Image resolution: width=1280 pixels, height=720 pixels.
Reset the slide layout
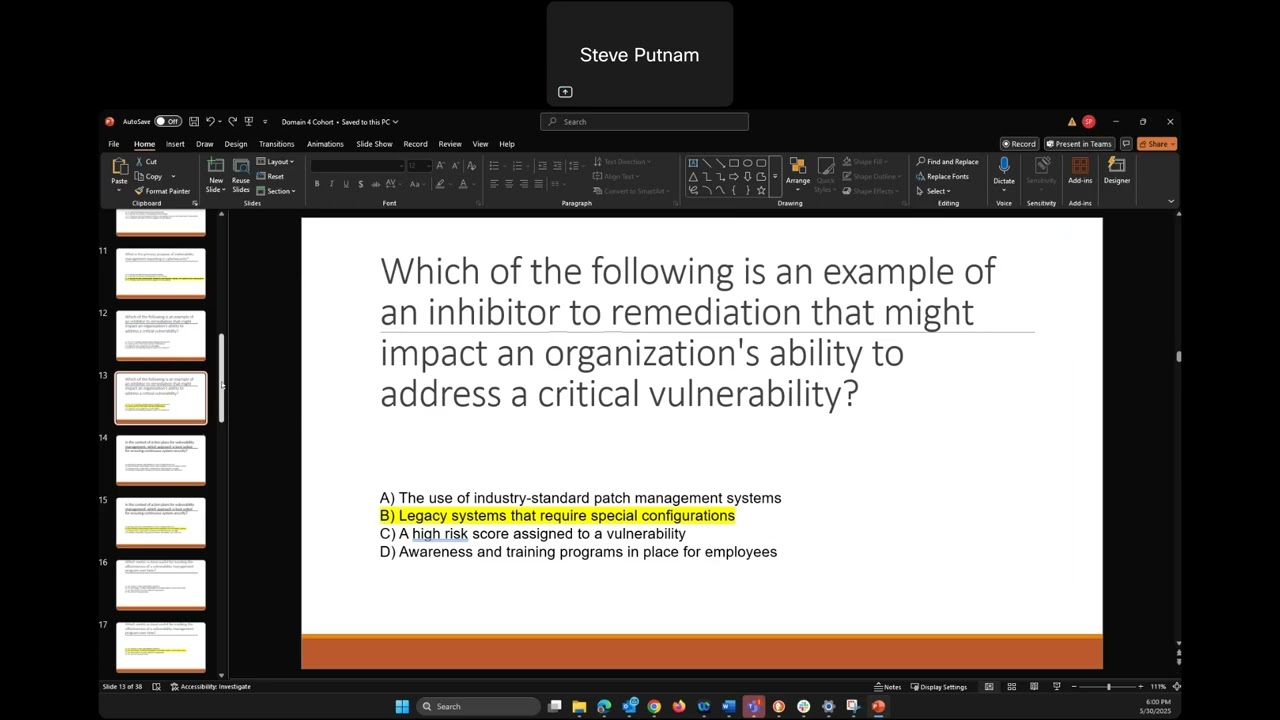[x=270, y=176]
